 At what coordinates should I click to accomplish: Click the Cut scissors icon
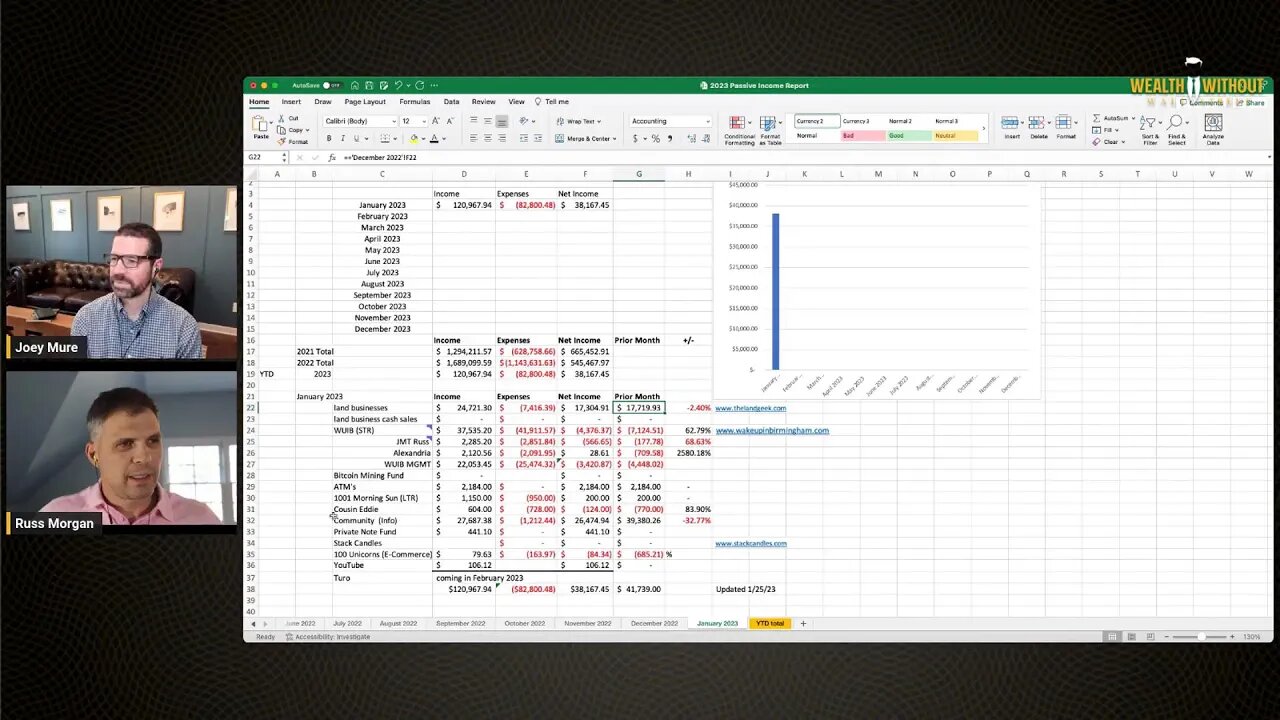[x=280, y=119]
